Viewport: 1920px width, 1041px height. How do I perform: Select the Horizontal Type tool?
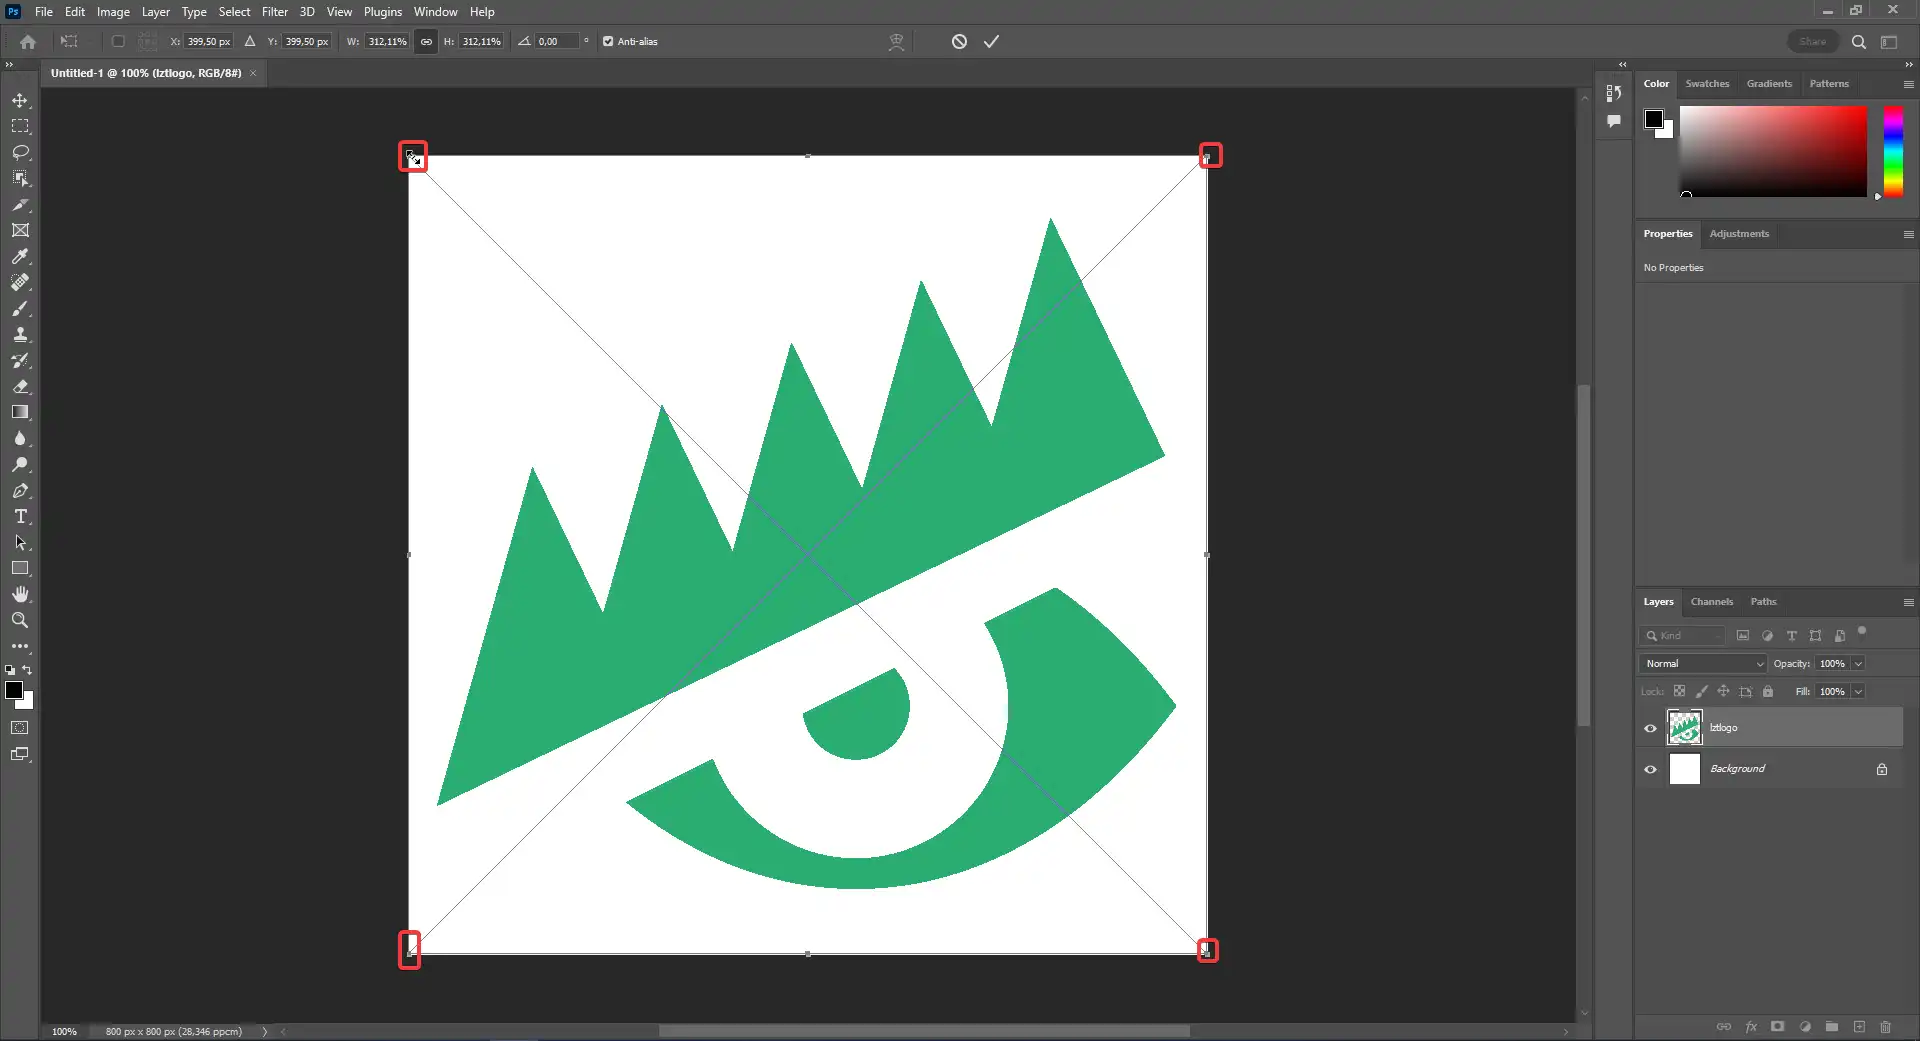20,517
